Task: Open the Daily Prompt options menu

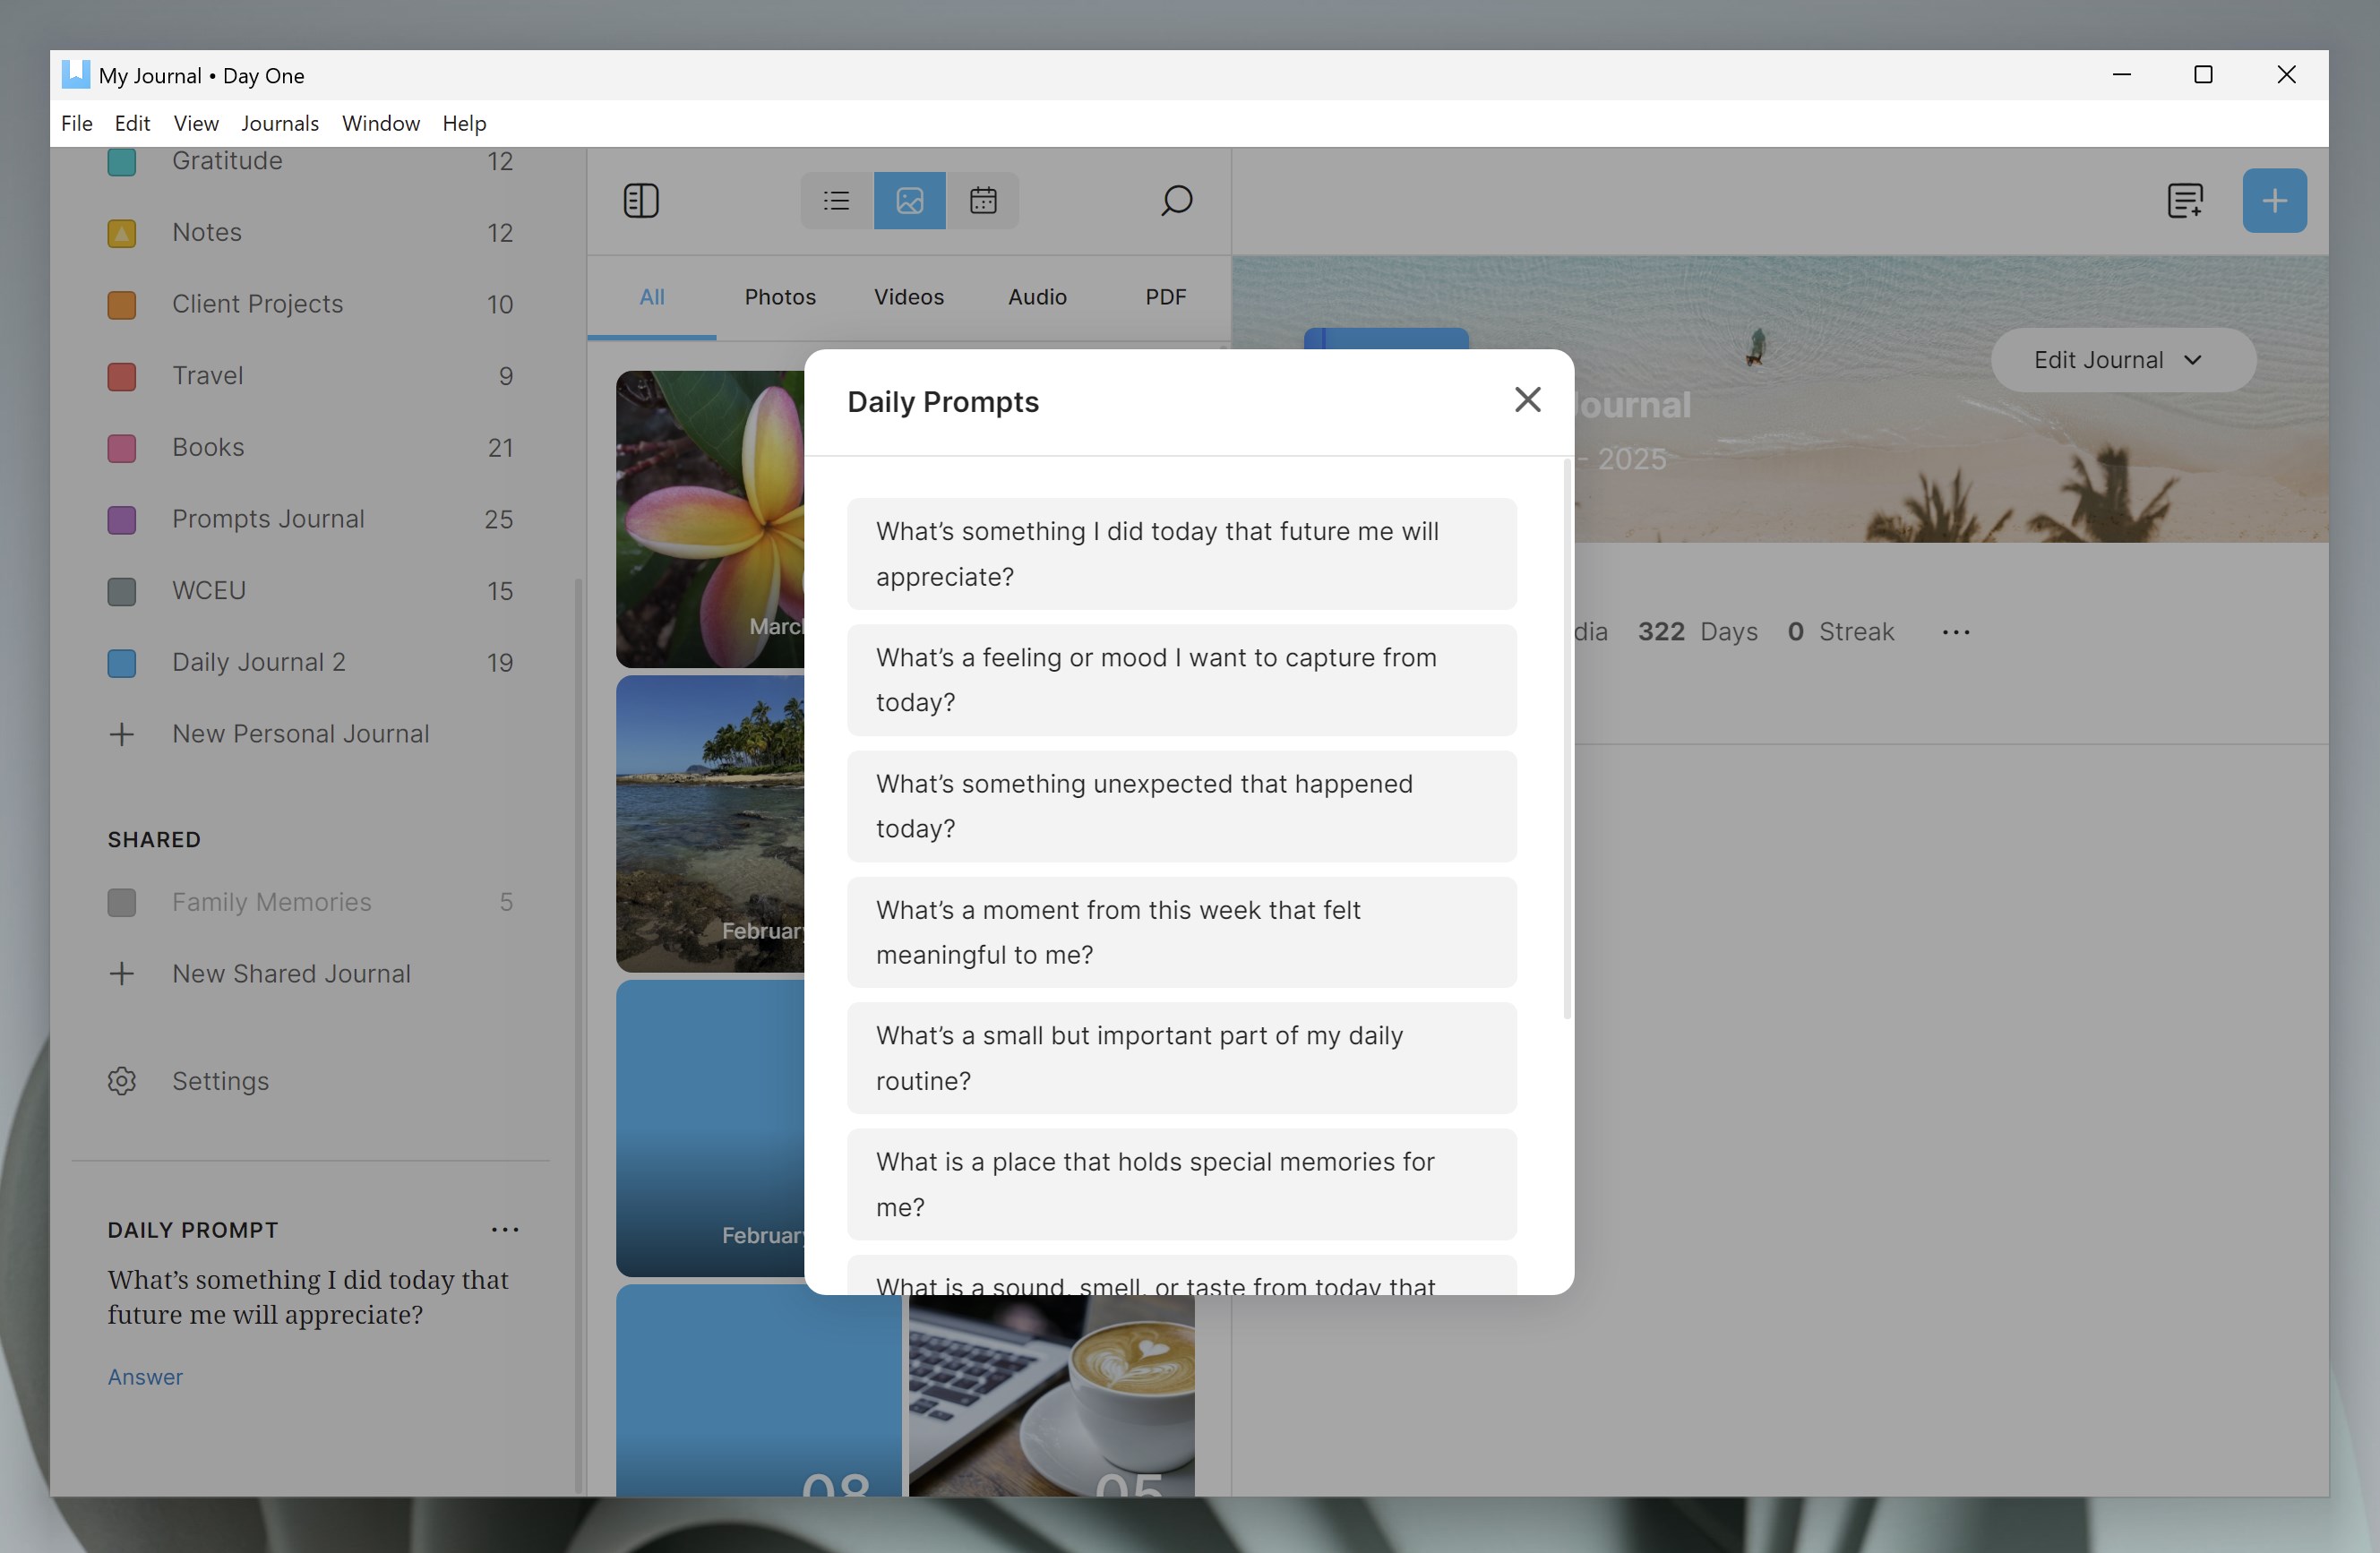Action: (x=505, y=1229)
